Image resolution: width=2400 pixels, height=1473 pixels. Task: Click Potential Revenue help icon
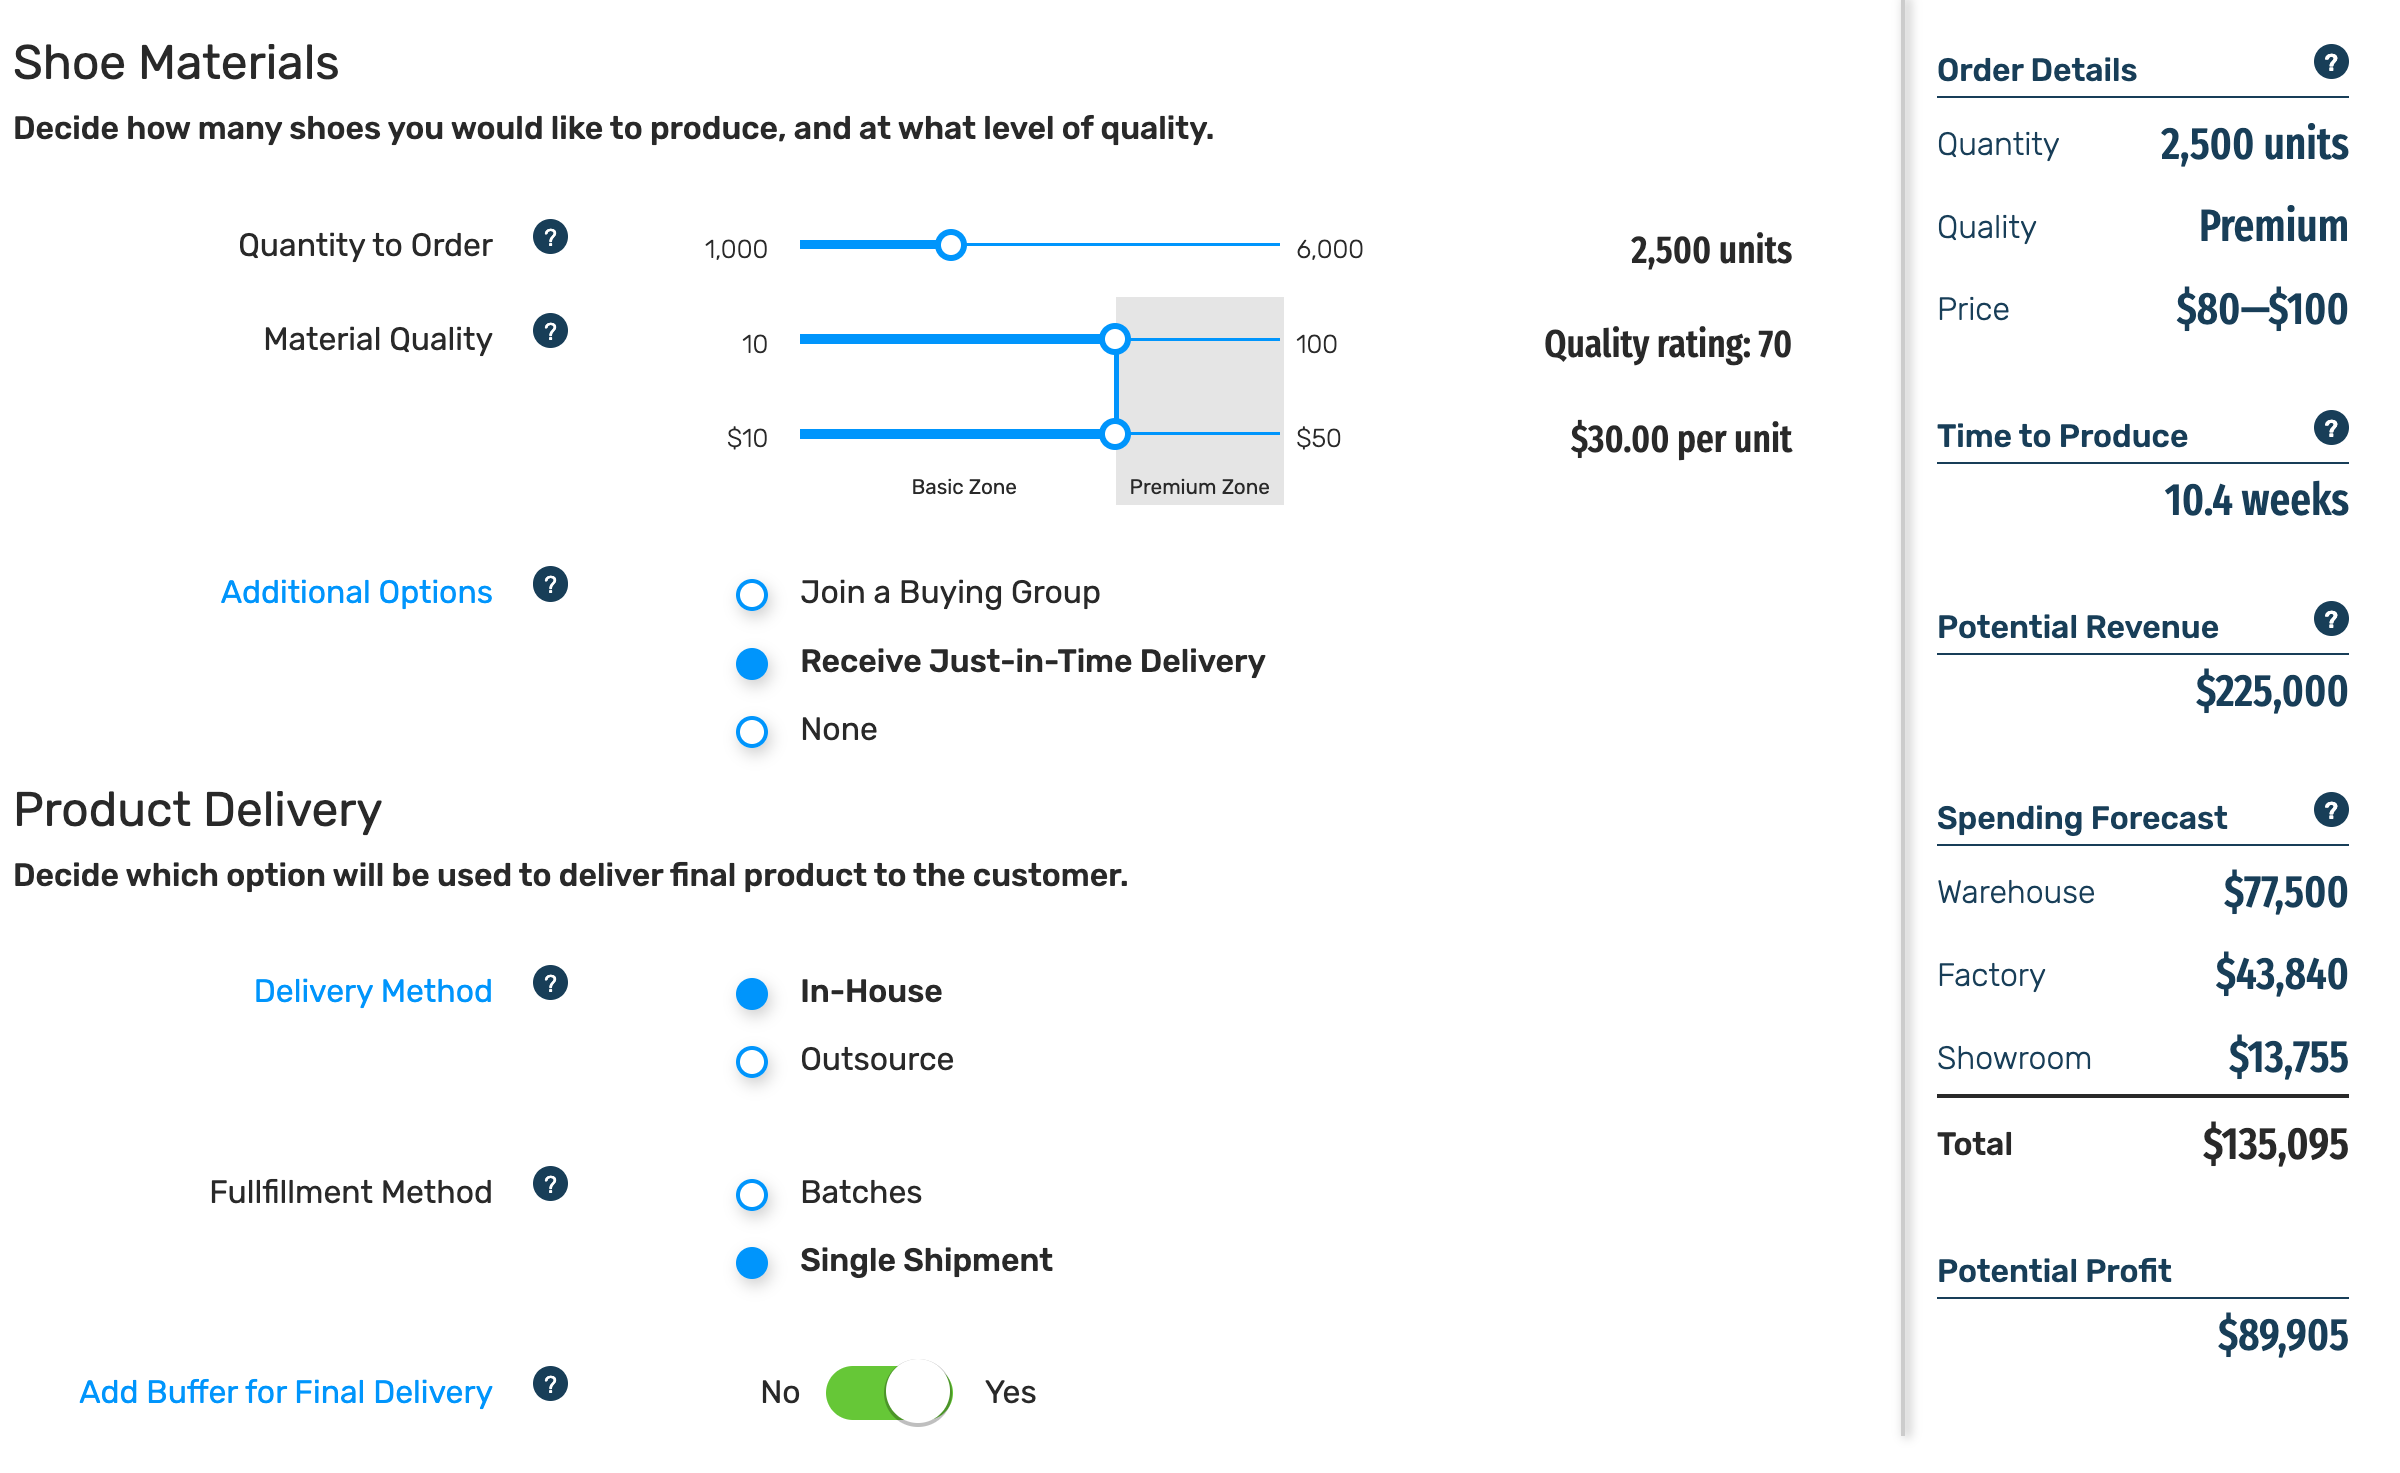click(x=2331, y=620)
